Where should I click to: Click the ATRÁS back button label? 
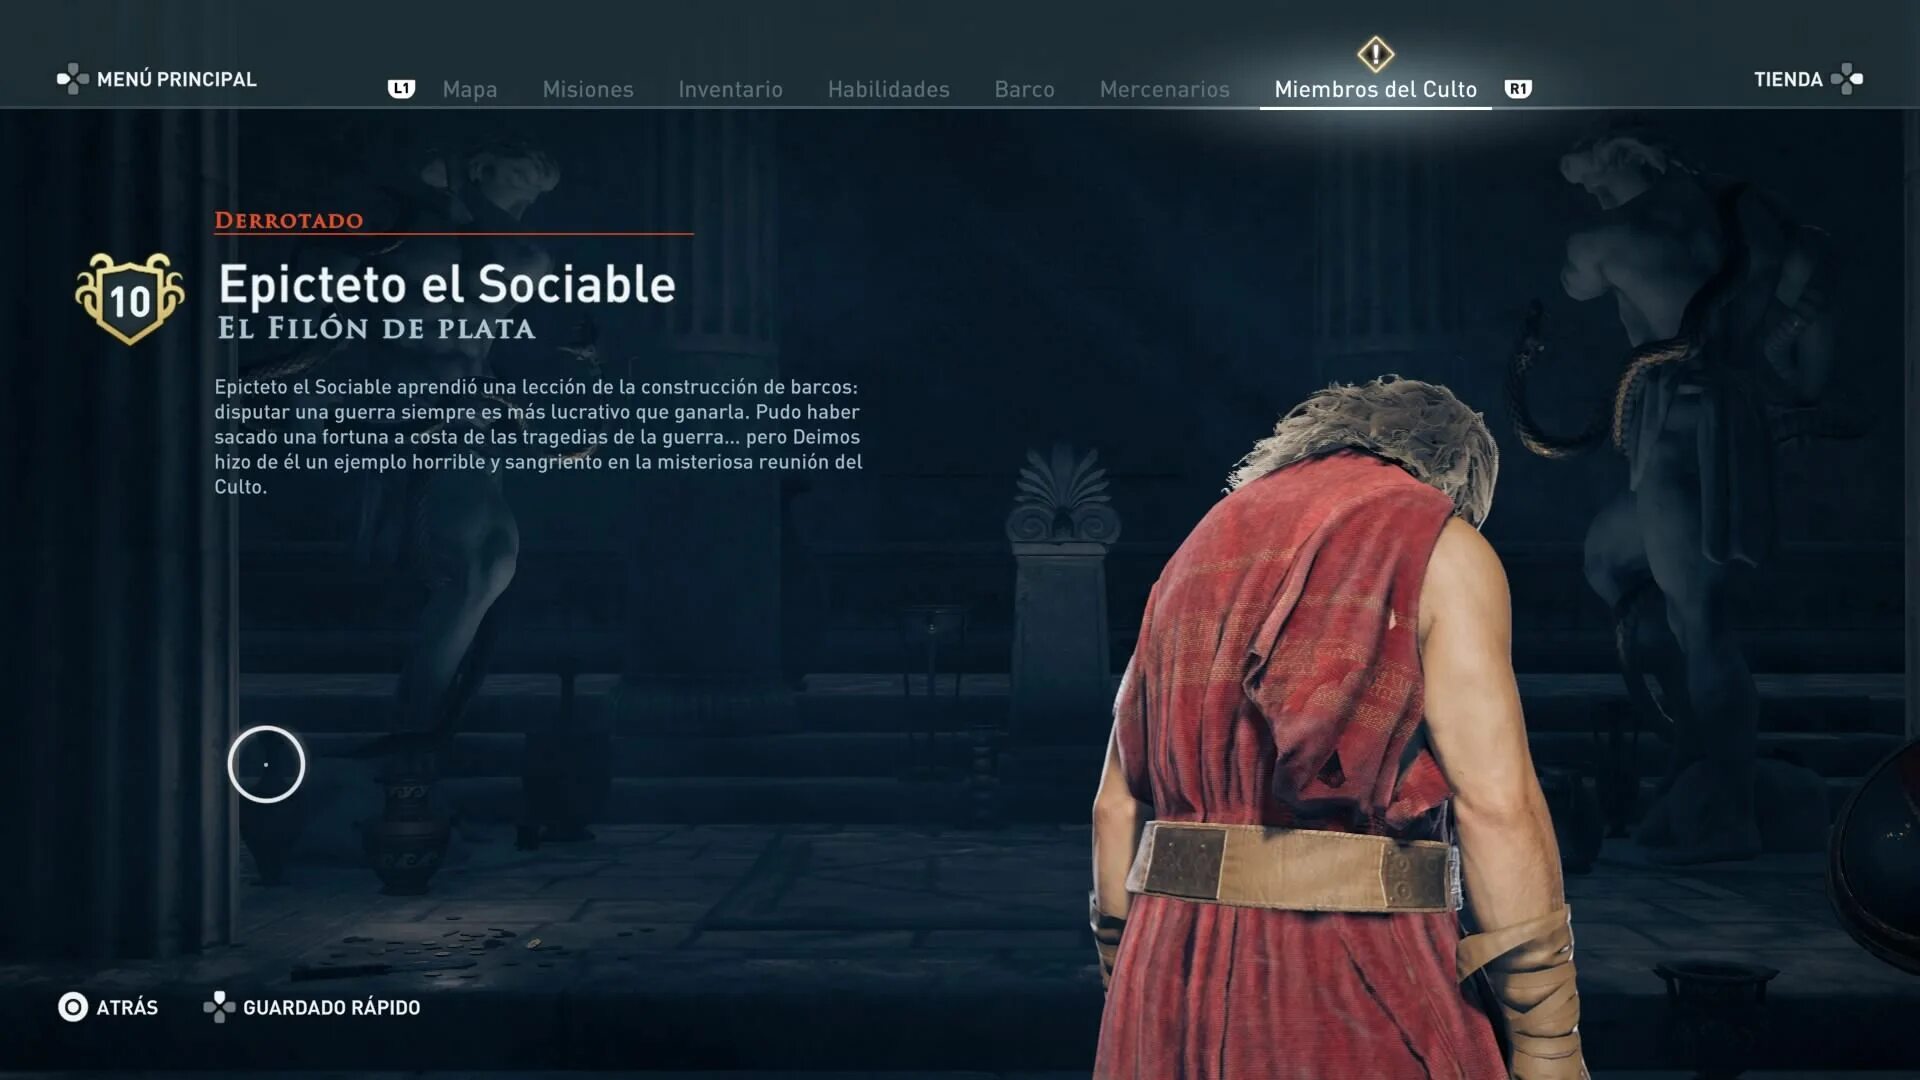[x=127, y=1007]
